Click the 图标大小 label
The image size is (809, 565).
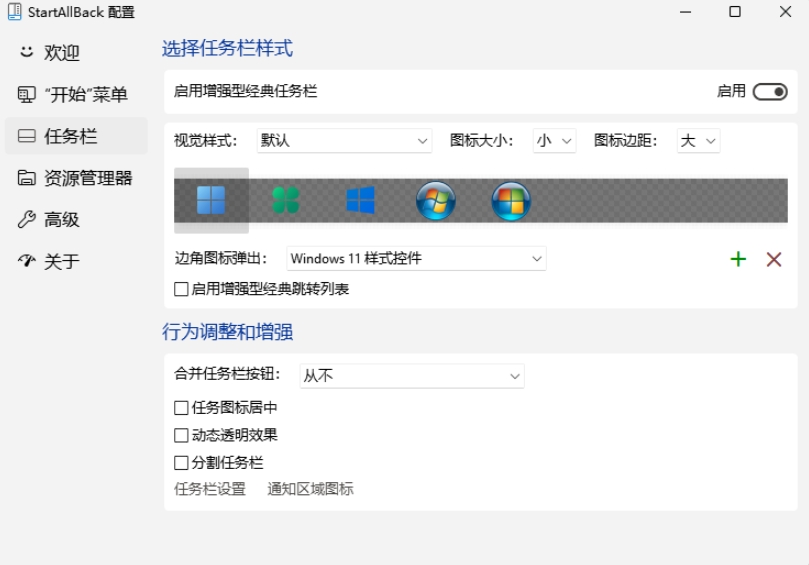tap(481, 140)
